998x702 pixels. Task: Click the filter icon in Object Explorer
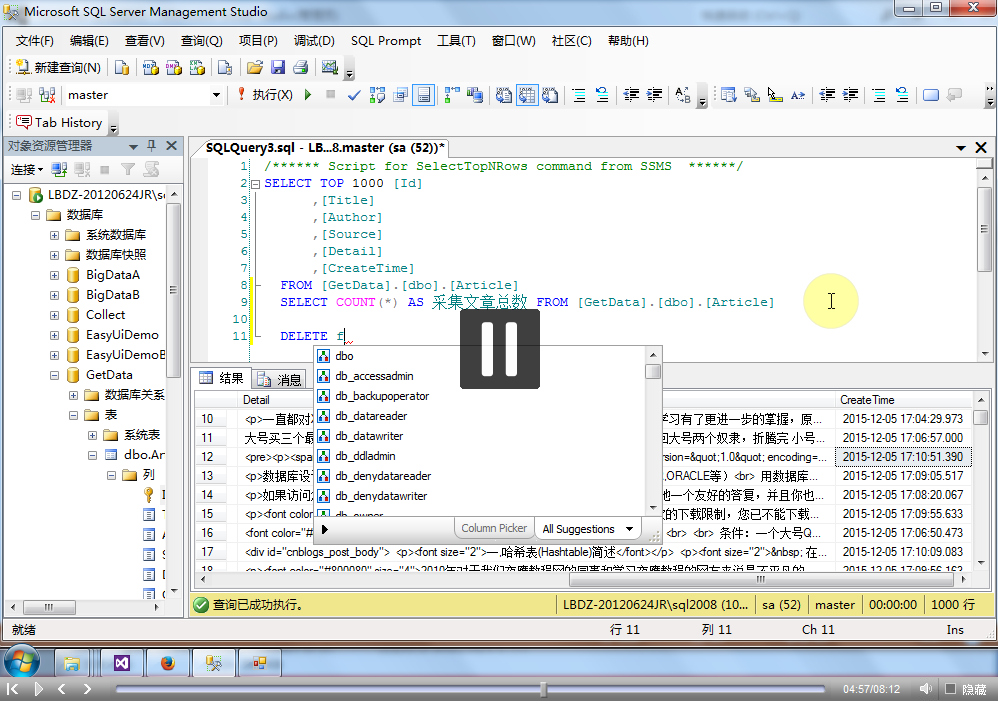[x=128, y=170]
